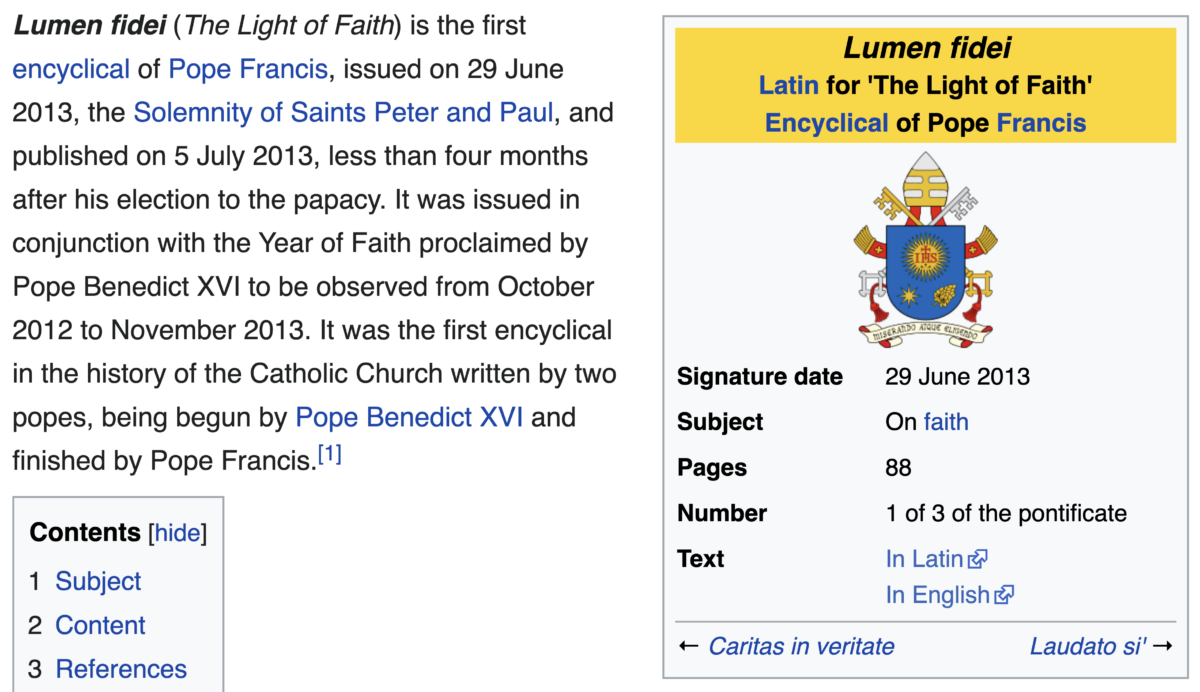Open the papal coat of arms image
Viewport: 1200px width, 692px height.
pos(925,250)
